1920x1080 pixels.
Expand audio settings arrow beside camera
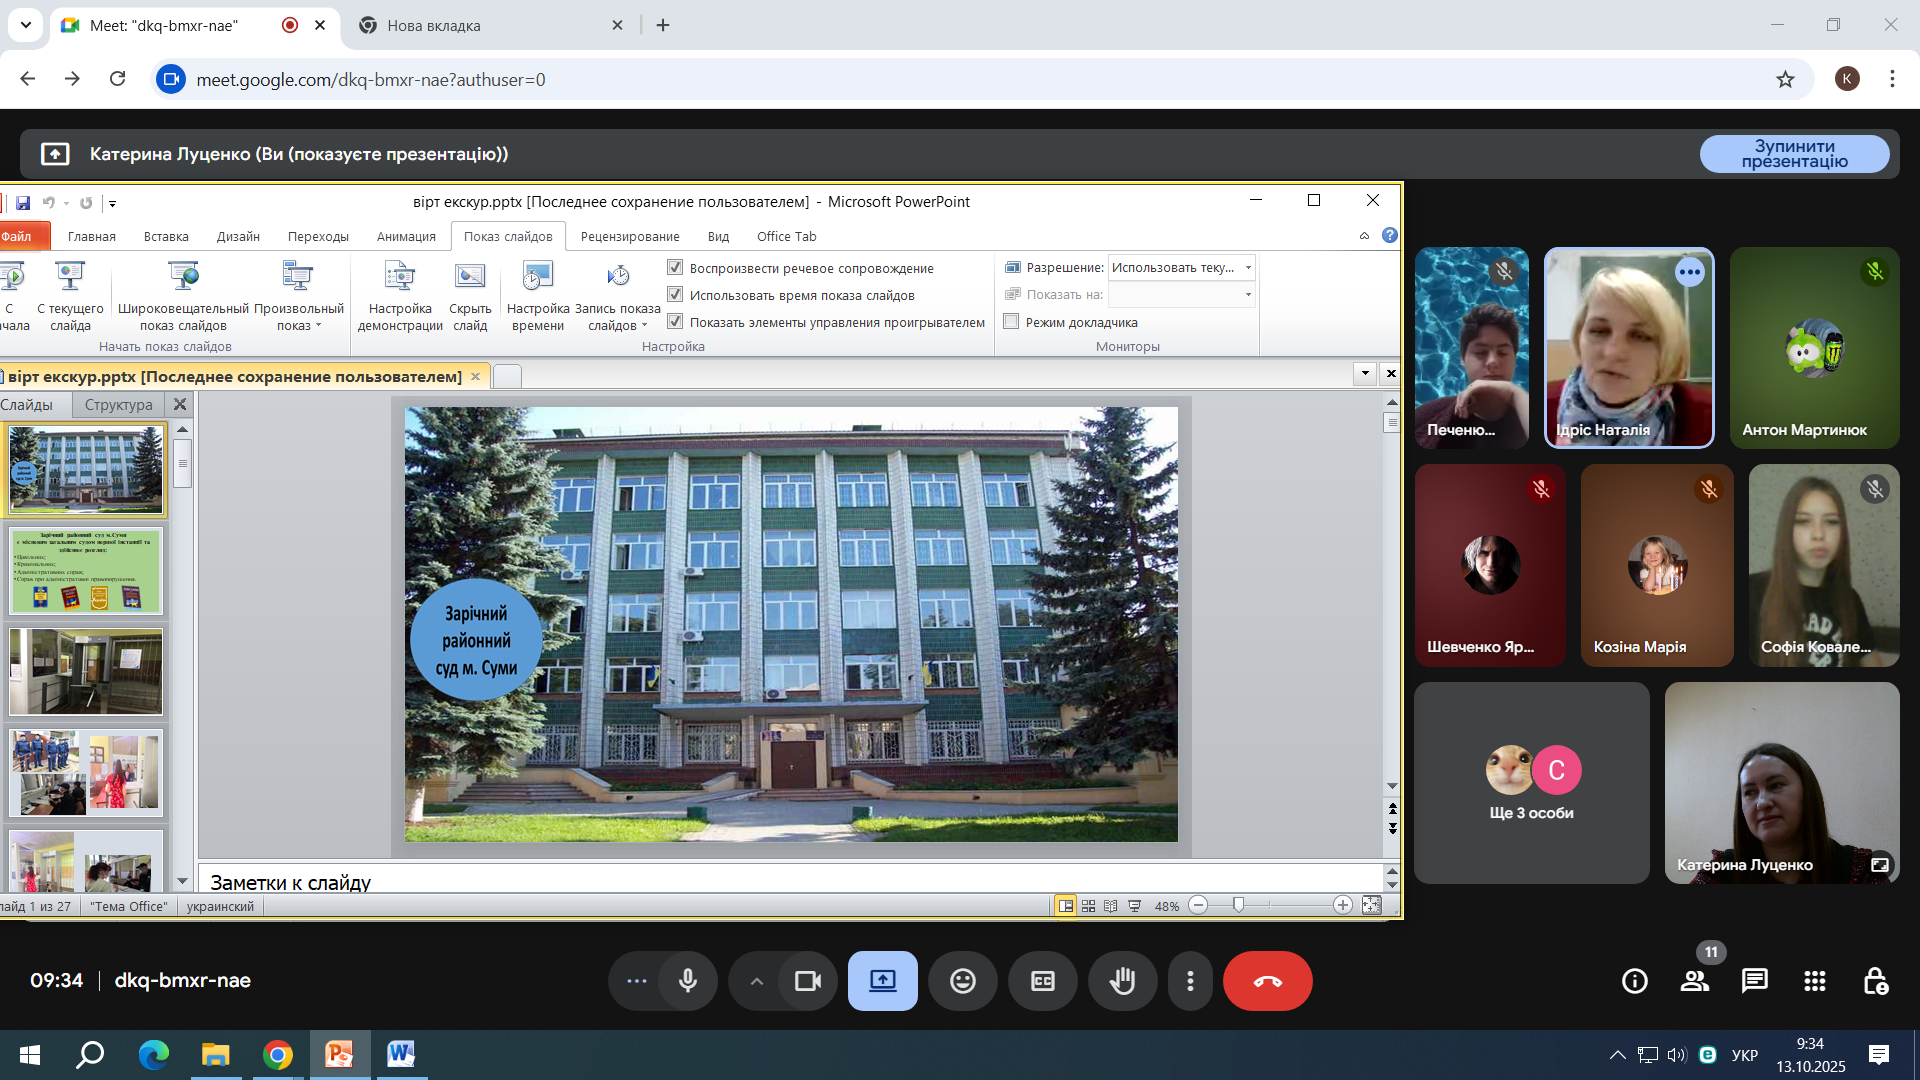pyautogui.click(x=757, y=981)
